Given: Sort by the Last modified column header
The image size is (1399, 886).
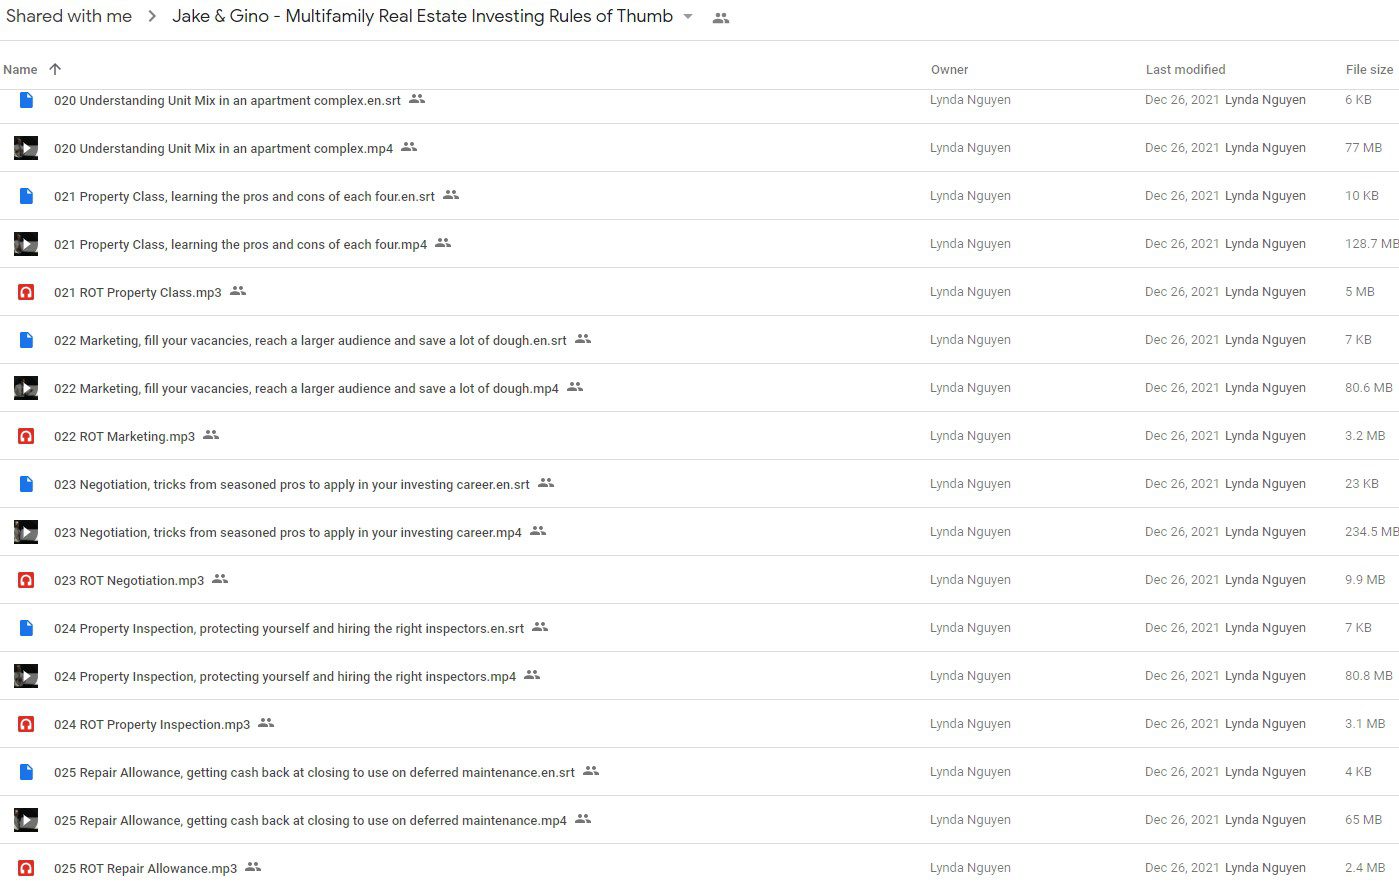Looking at the screenshot, I should [1185, 69].
